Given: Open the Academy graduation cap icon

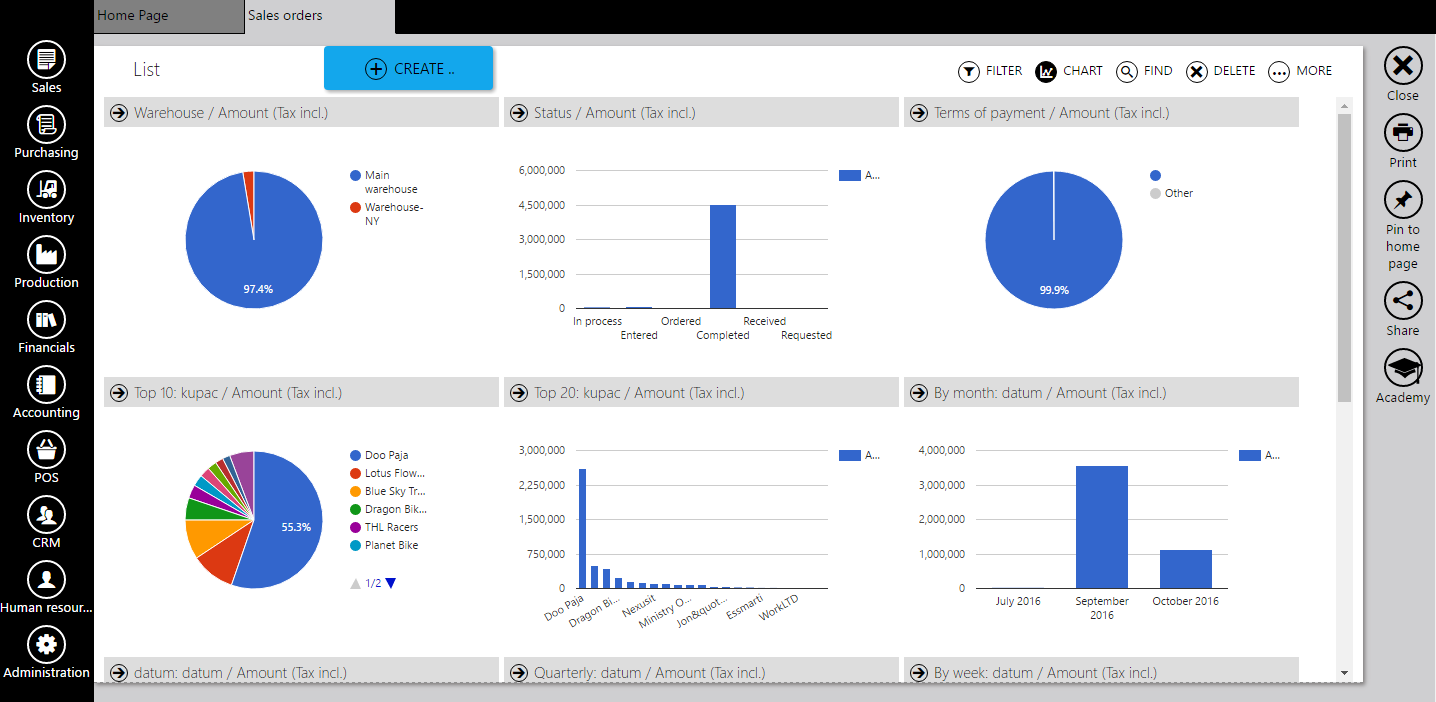Looking at the screenshot, I should [x=1403, y=368].
